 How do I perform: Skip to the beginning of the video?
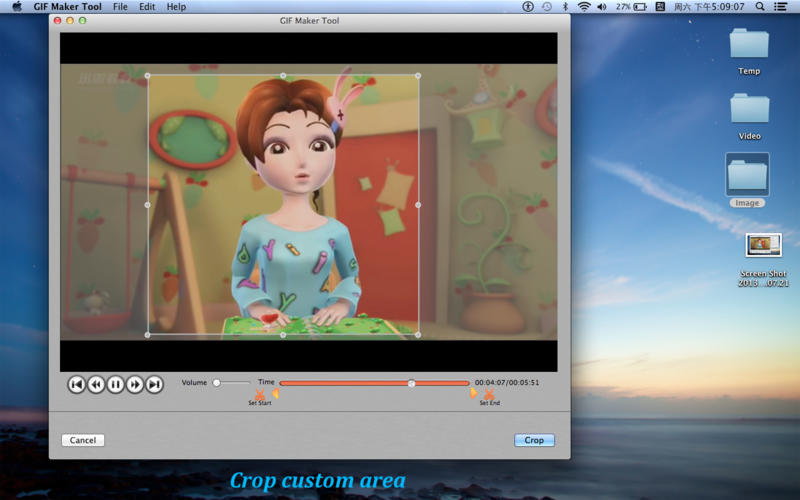coord(77,384)
